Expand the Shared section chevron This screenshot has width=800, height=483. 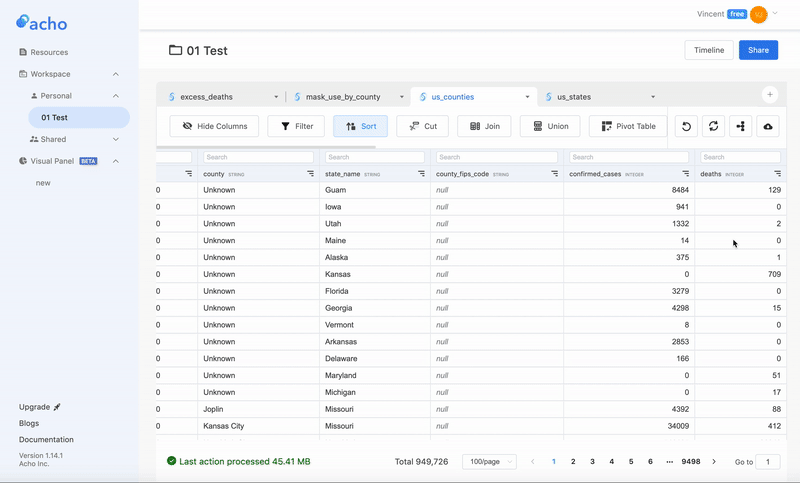click(x=116, y=139)
